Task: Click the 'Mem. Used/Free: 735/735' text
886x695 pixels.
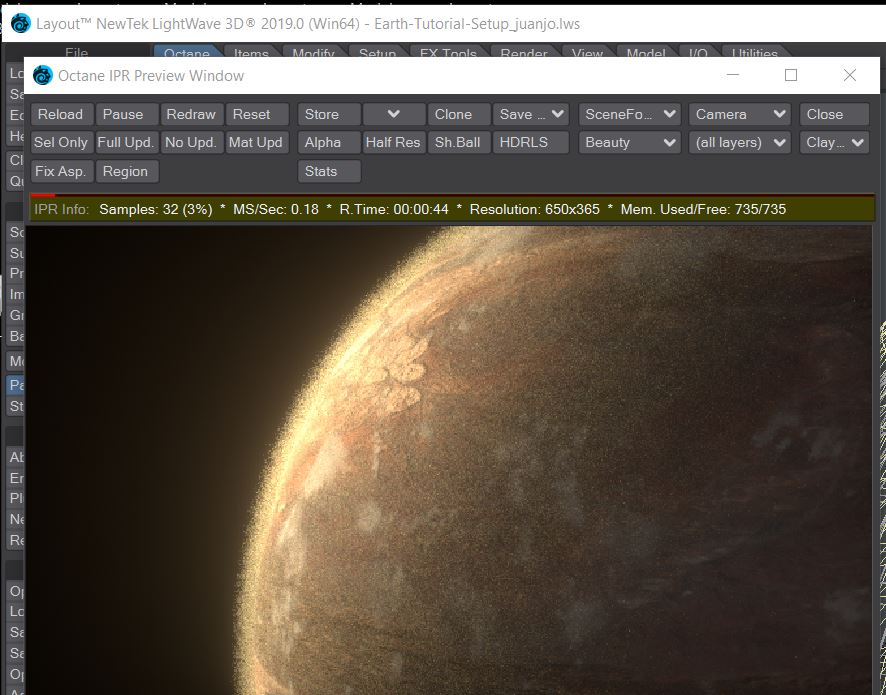Action: [703, 209]
